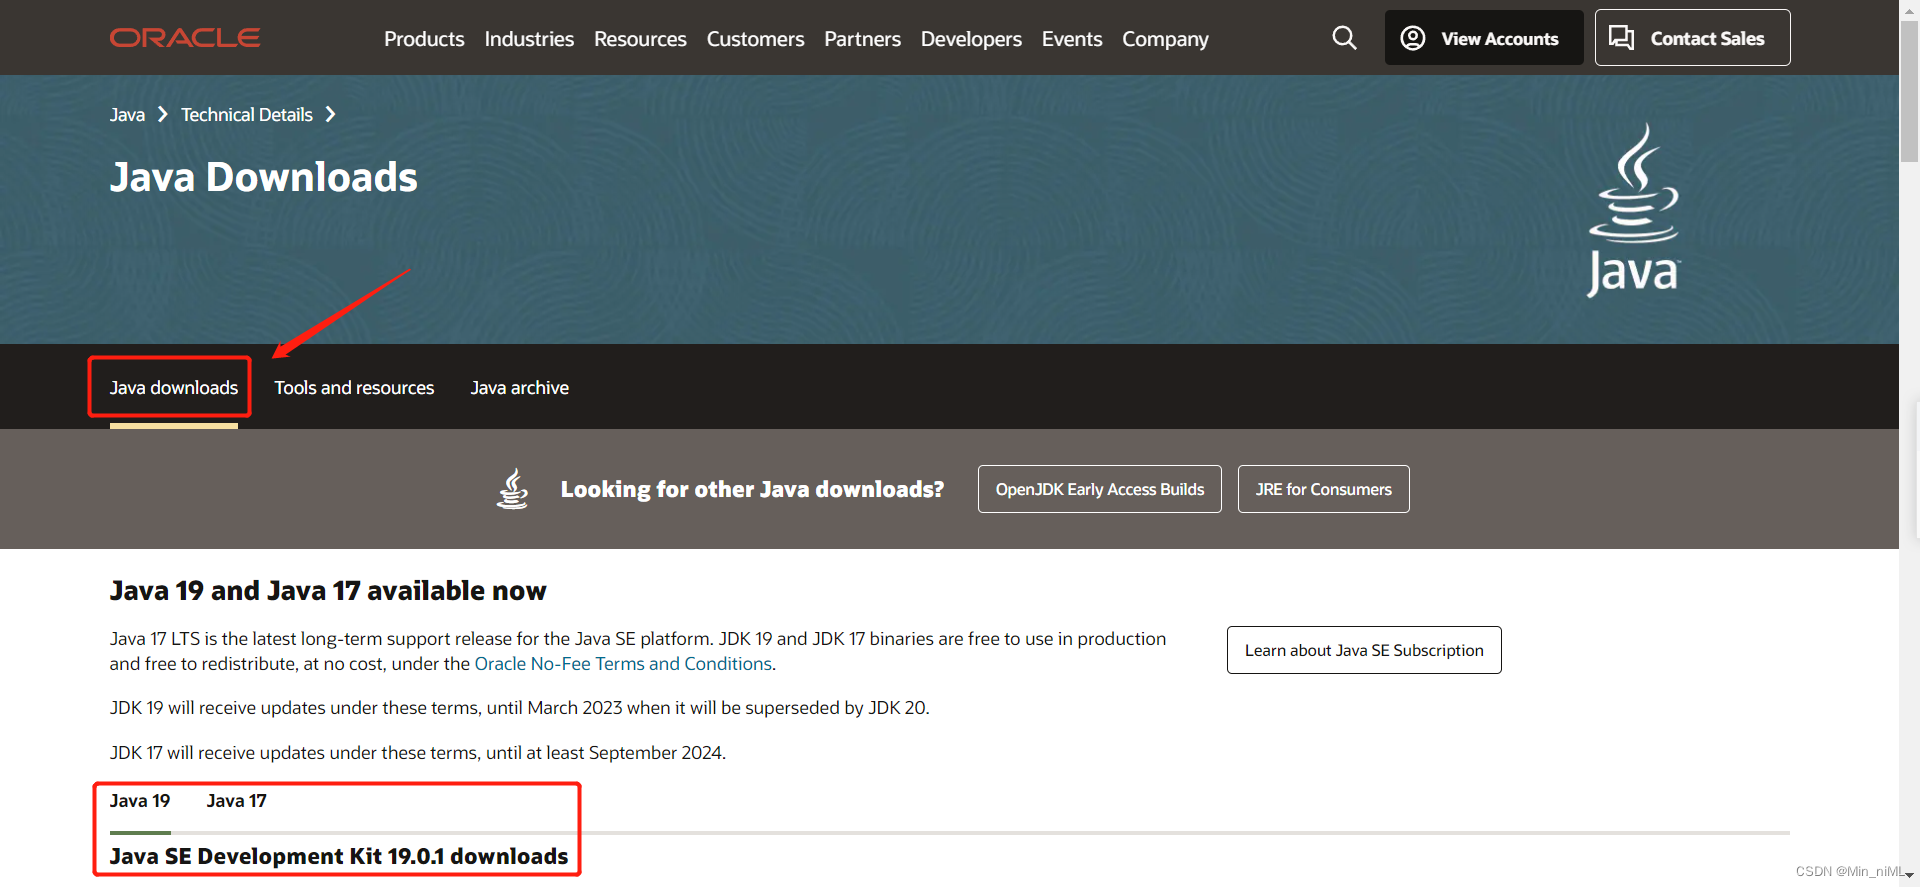Click 'Java SE Development Kit 19.0.1 downloads' heading
The image size is (1920, 887).
339,856
